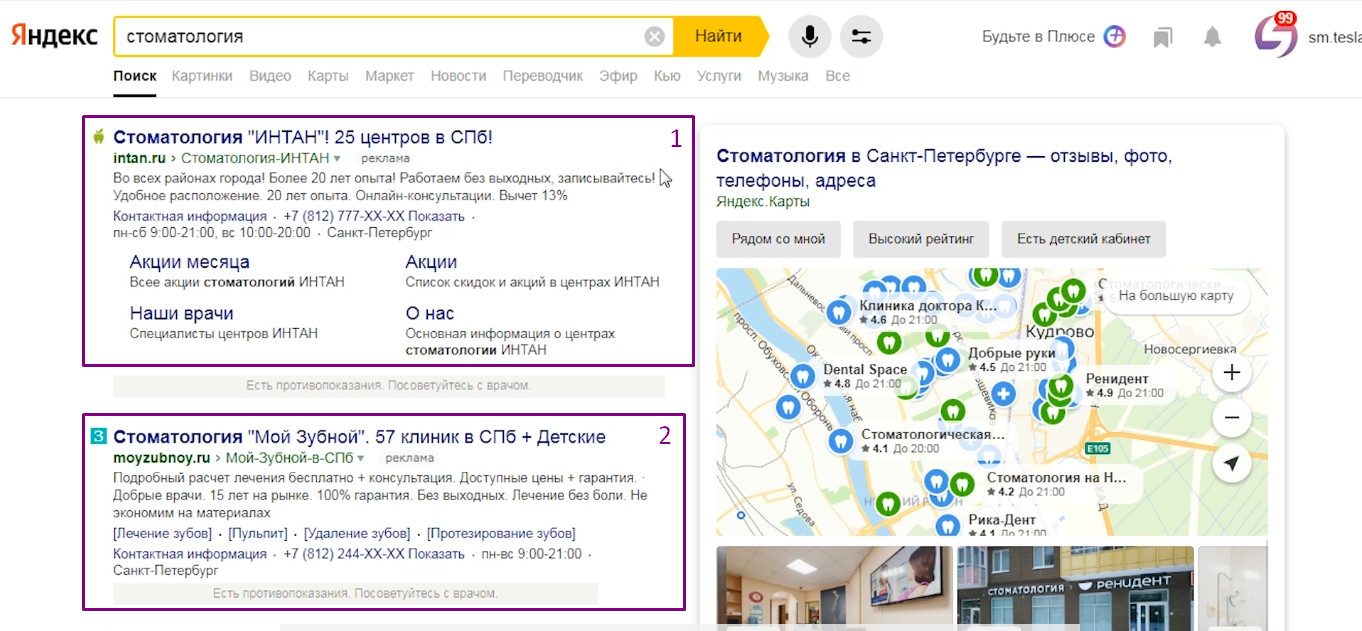The image size is (1362, 631).
Task: Open Стоматология в Санкт-Петербурге maps heading
Action: click(x=944, y=168)
